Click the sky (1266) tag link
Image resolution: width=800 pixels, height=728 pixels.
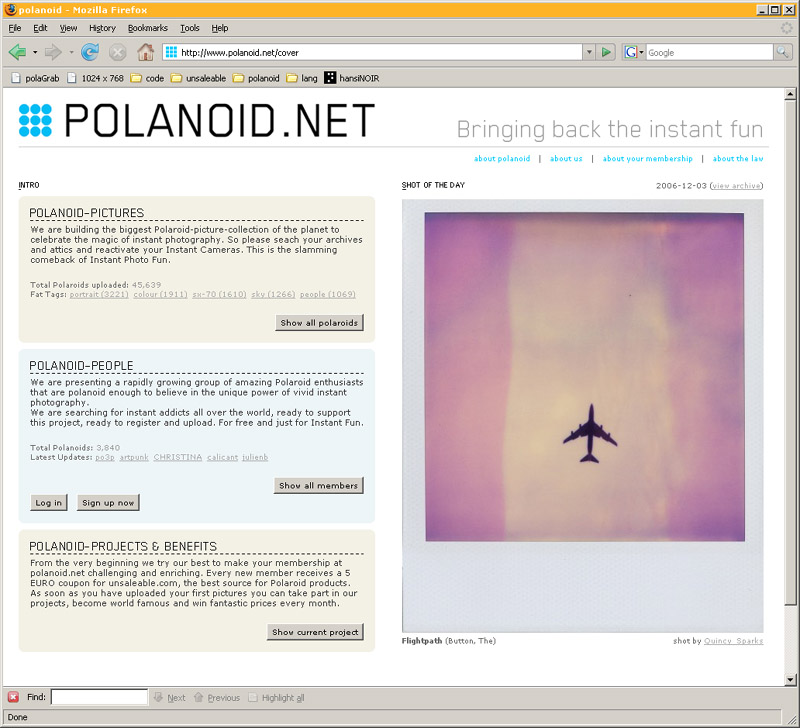[x=273, y=294]
